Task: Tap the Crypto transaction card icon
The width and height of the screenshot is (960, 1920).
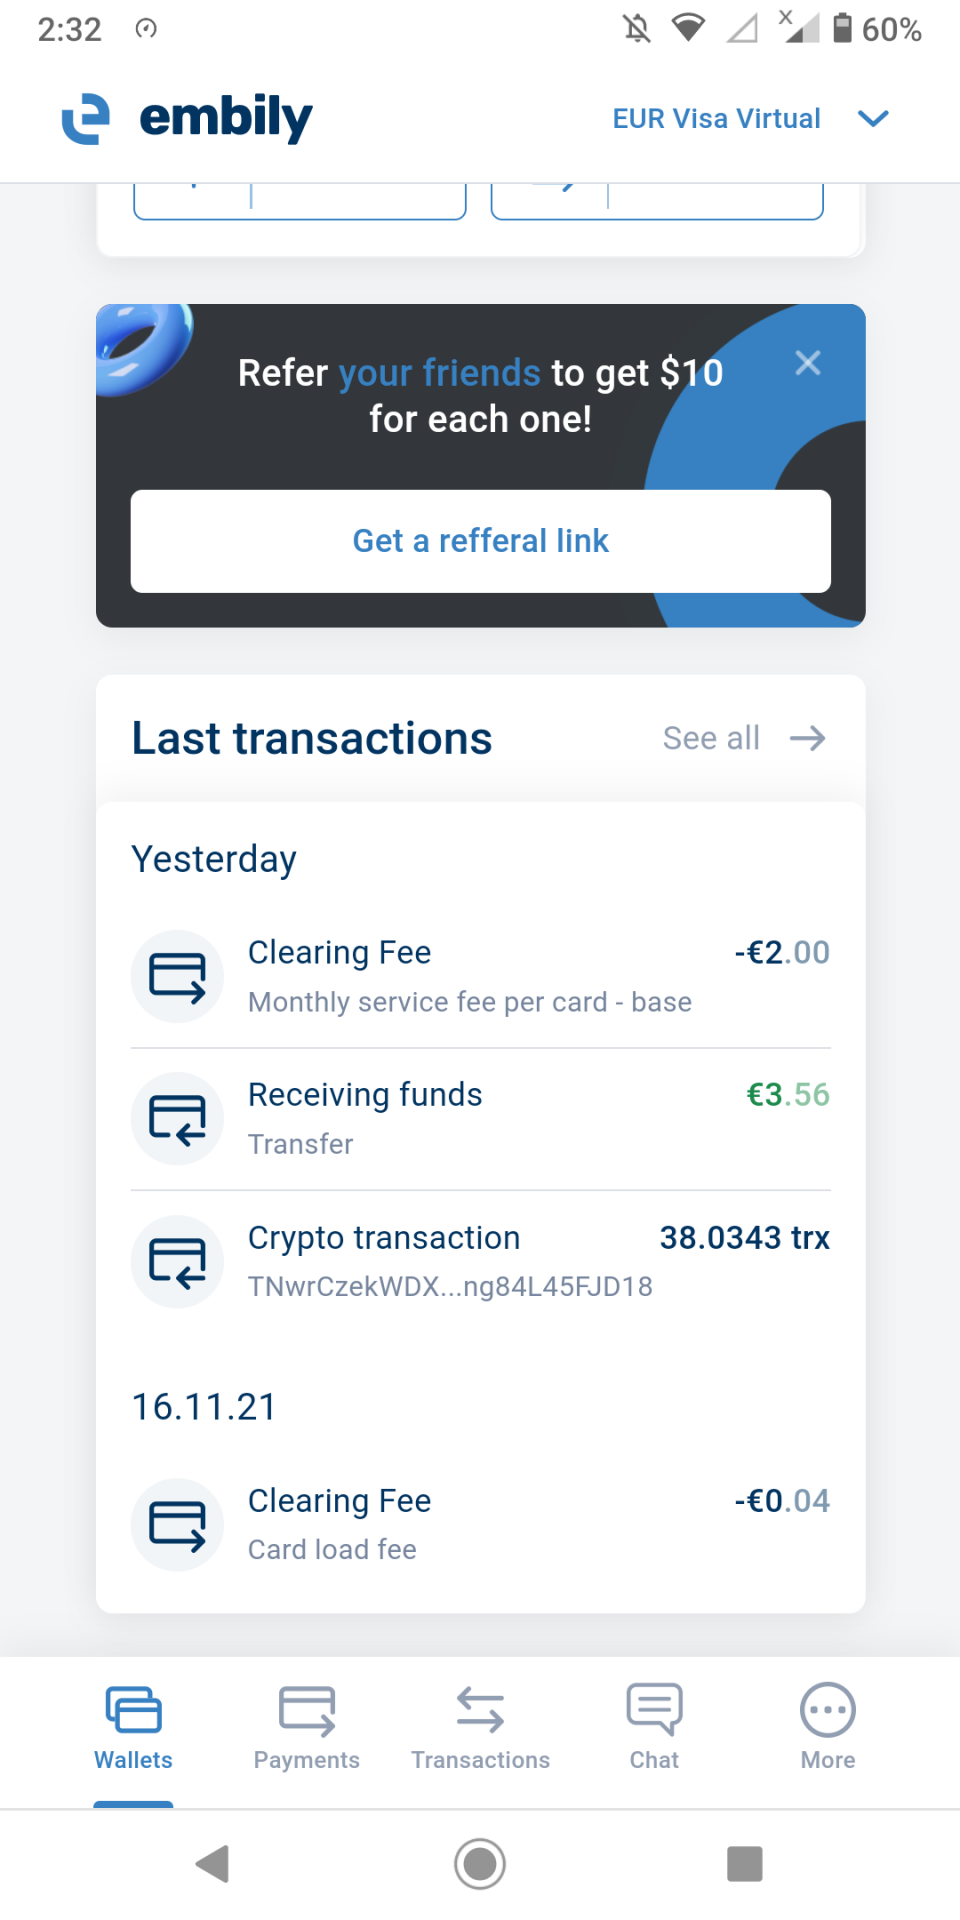Action: pyautogui.click(x=177, y=1261)
